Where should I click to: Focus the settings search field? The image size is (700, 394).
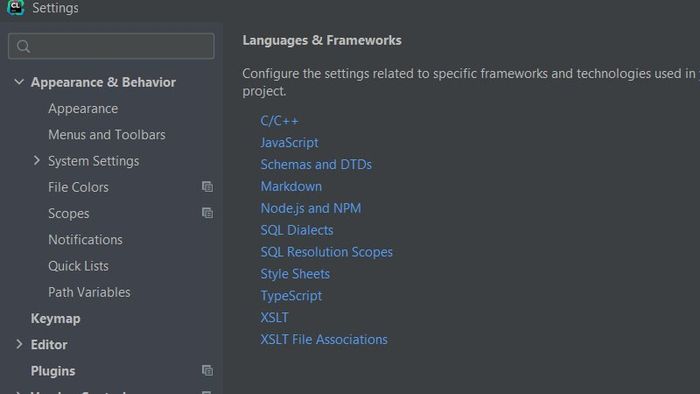111,46
